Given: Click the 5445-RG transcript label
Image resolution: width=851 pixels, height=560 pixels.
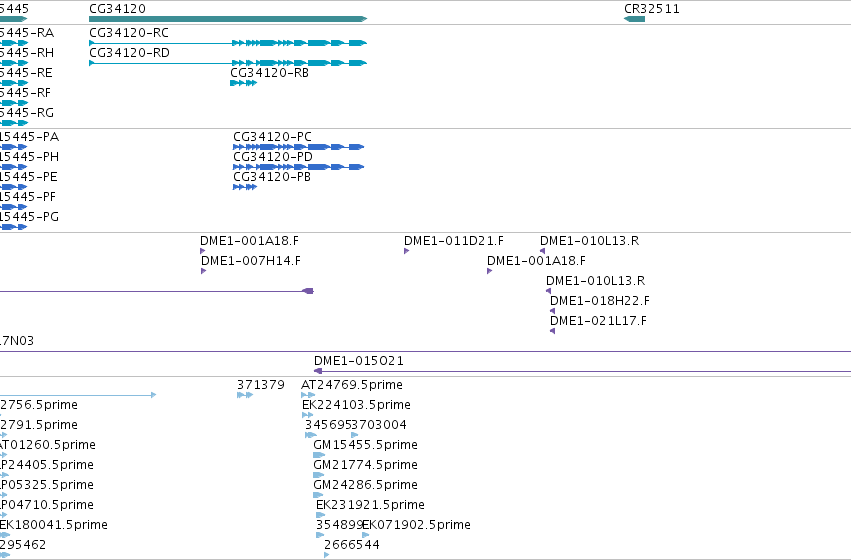Looking at the screenshot, I should pos(27,113).
